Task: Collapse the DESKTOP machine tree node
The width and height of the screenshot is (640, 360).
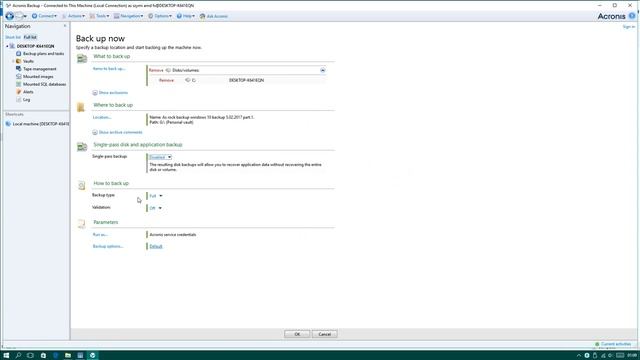Action: 7,47
